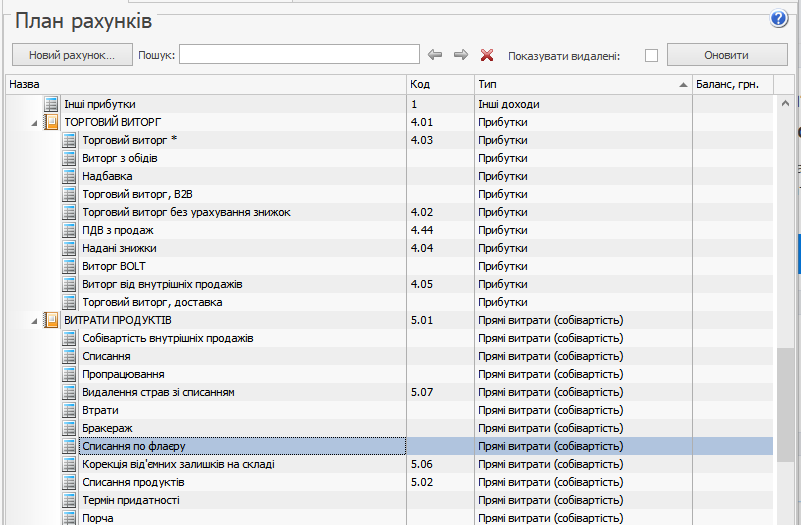Viewport: 801px width, 525px height.
Task: Click the account icon beside Бракераж
Action: click(x=70, y=428)
